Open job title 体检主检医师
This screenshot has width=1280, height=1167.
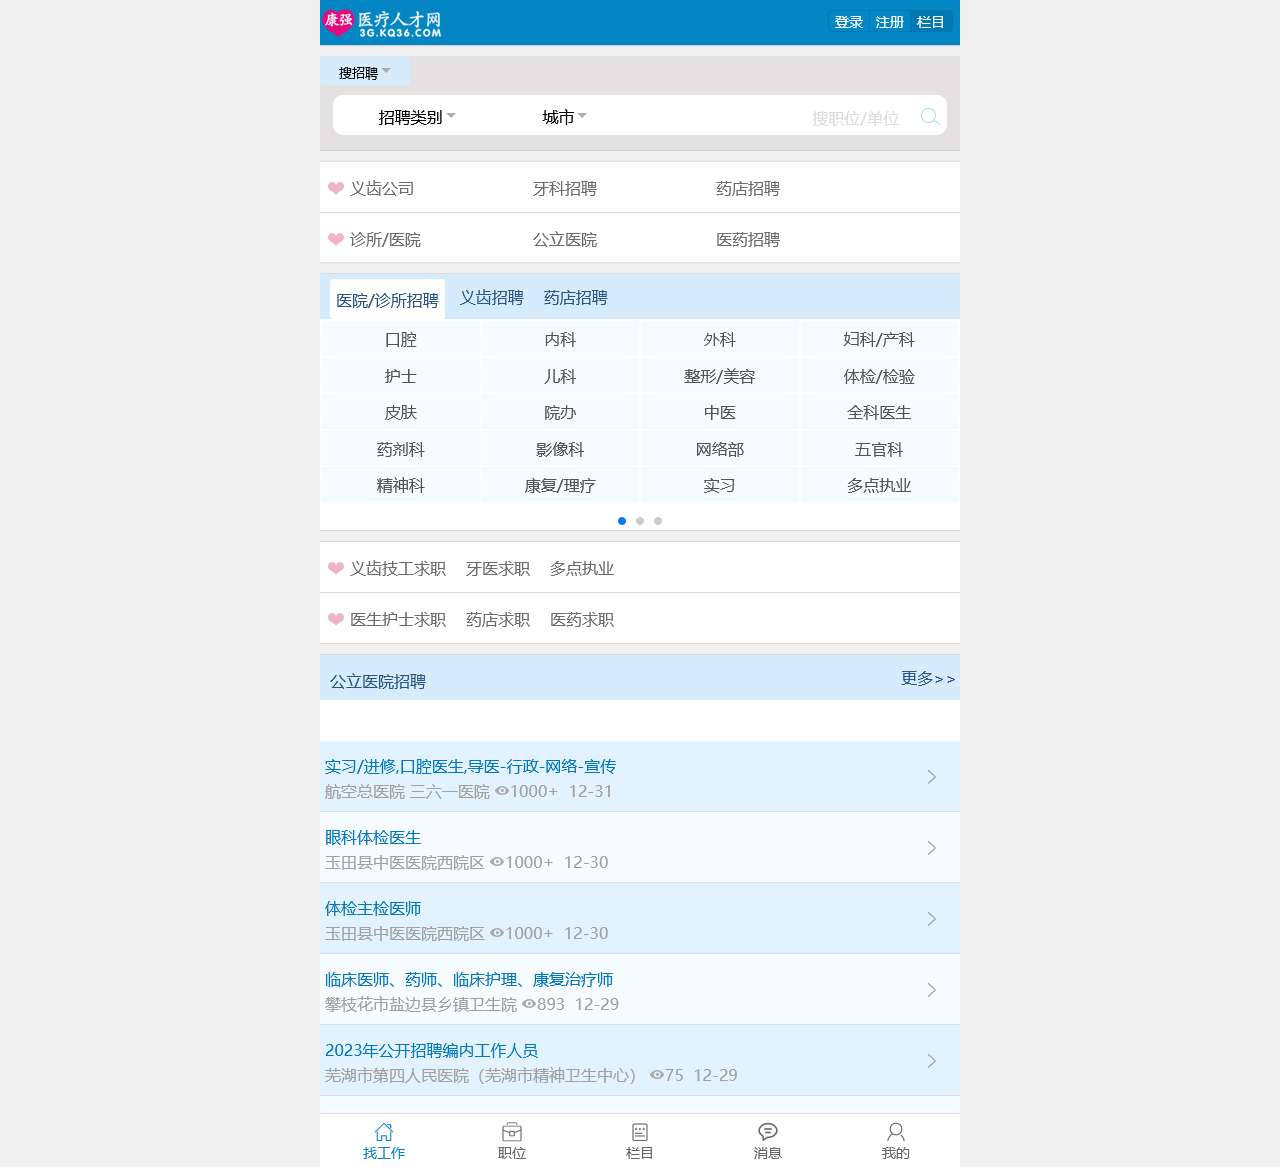coord(373,908)
